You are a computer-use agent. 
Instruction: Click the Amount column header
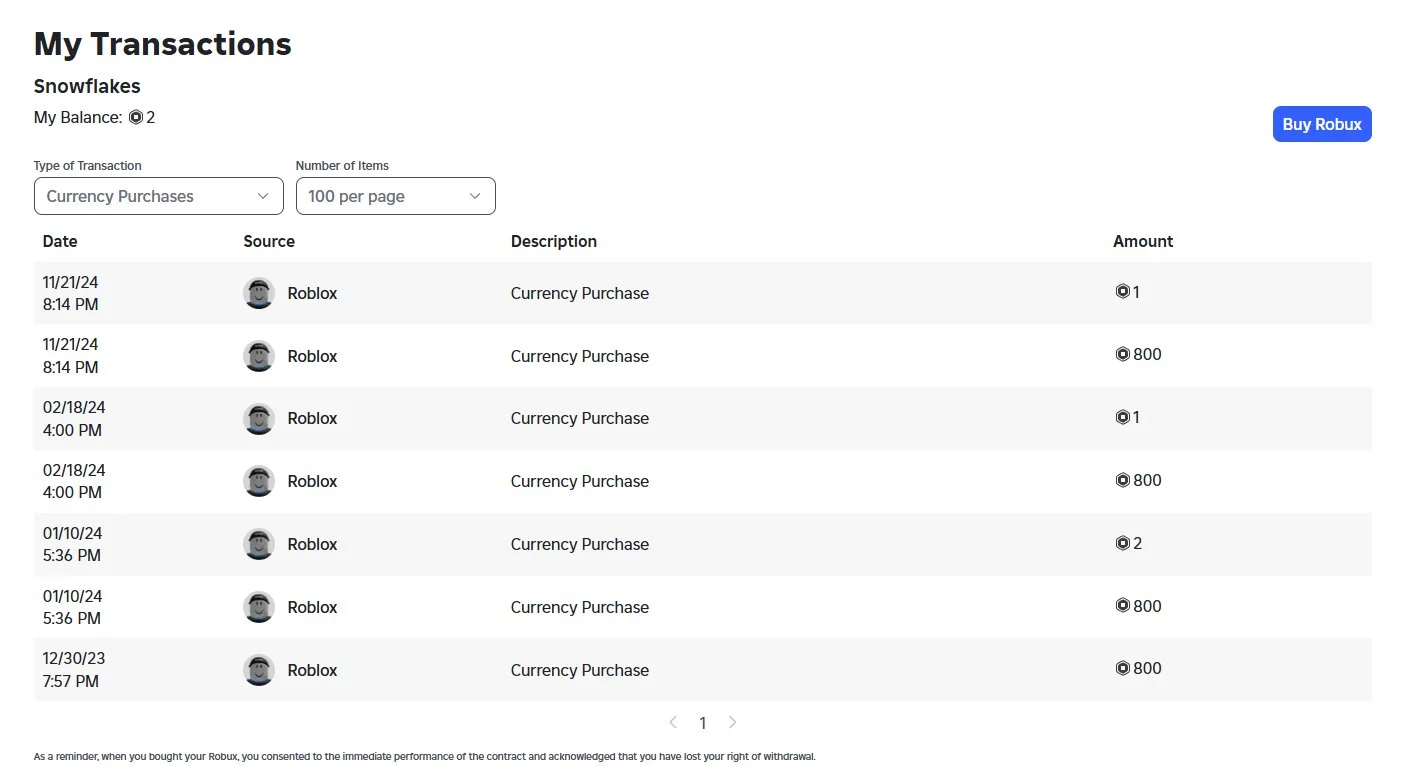click(x=1142, y=241)
